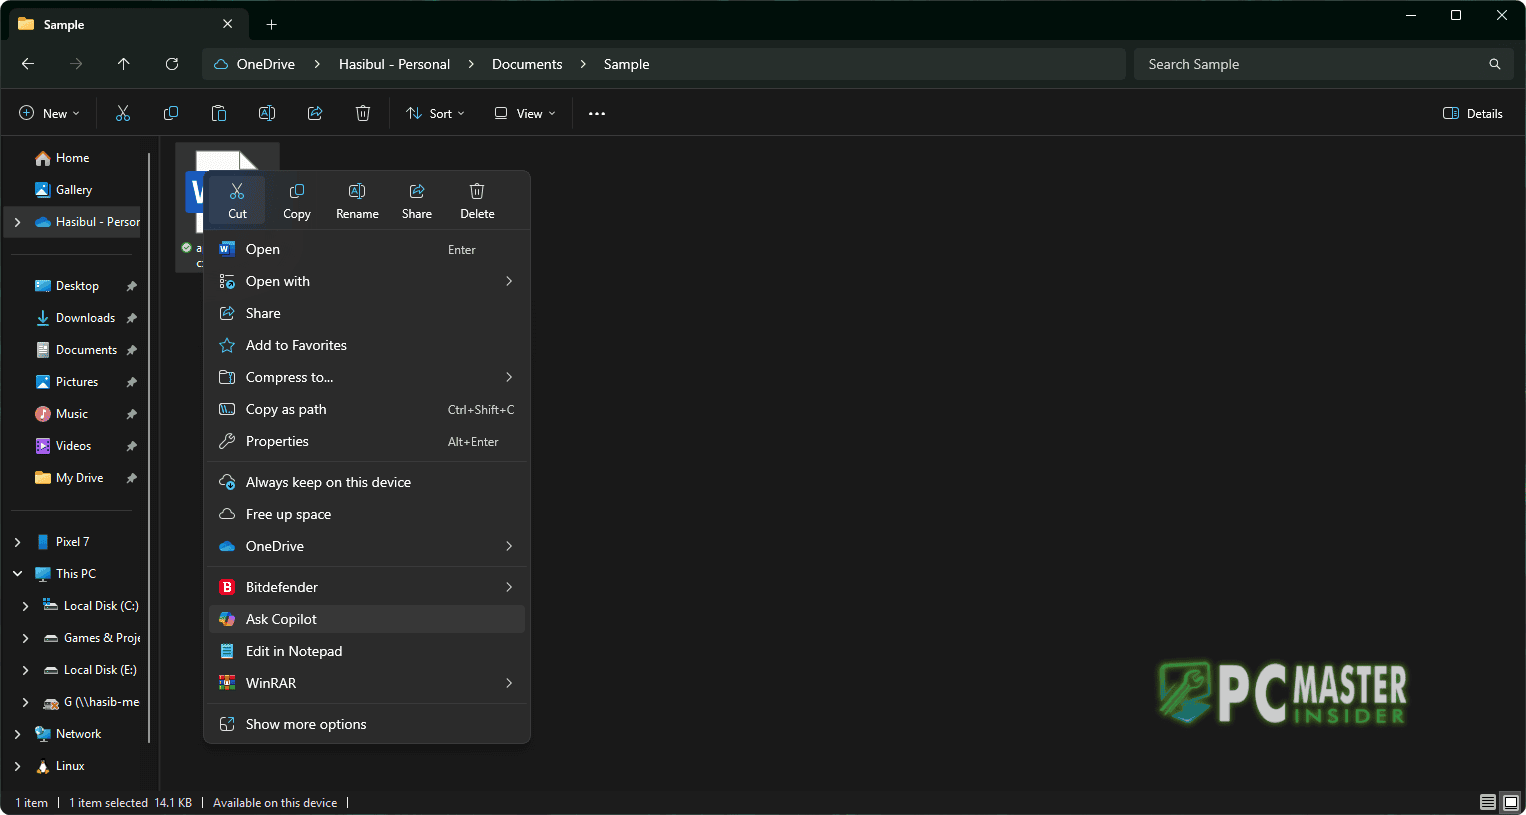
Task: Switch to details list layout icon
Action: point(1488,802)
